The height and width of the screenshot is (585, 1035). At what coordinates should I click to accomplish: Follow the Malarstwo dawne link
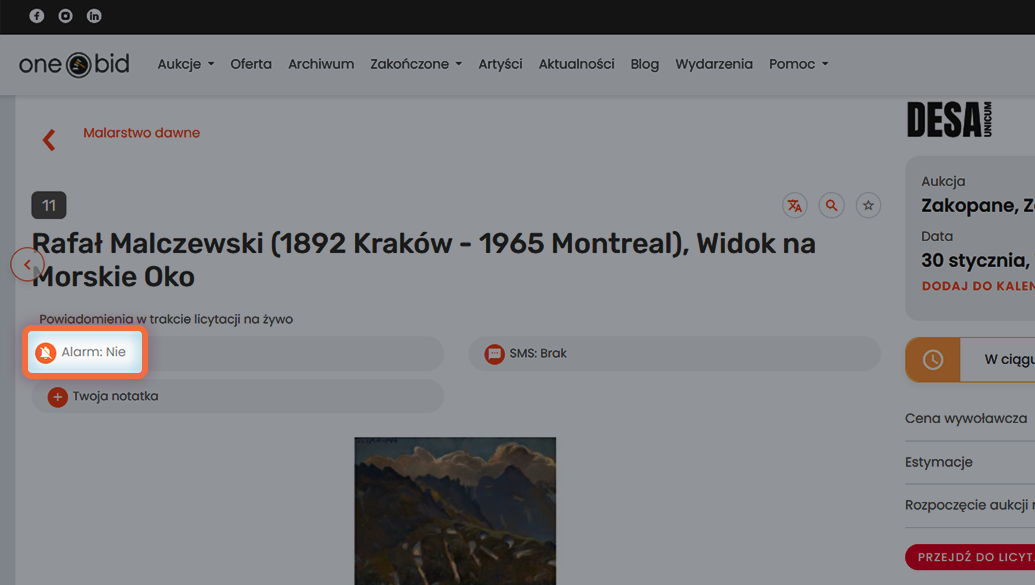click(141, 133)
